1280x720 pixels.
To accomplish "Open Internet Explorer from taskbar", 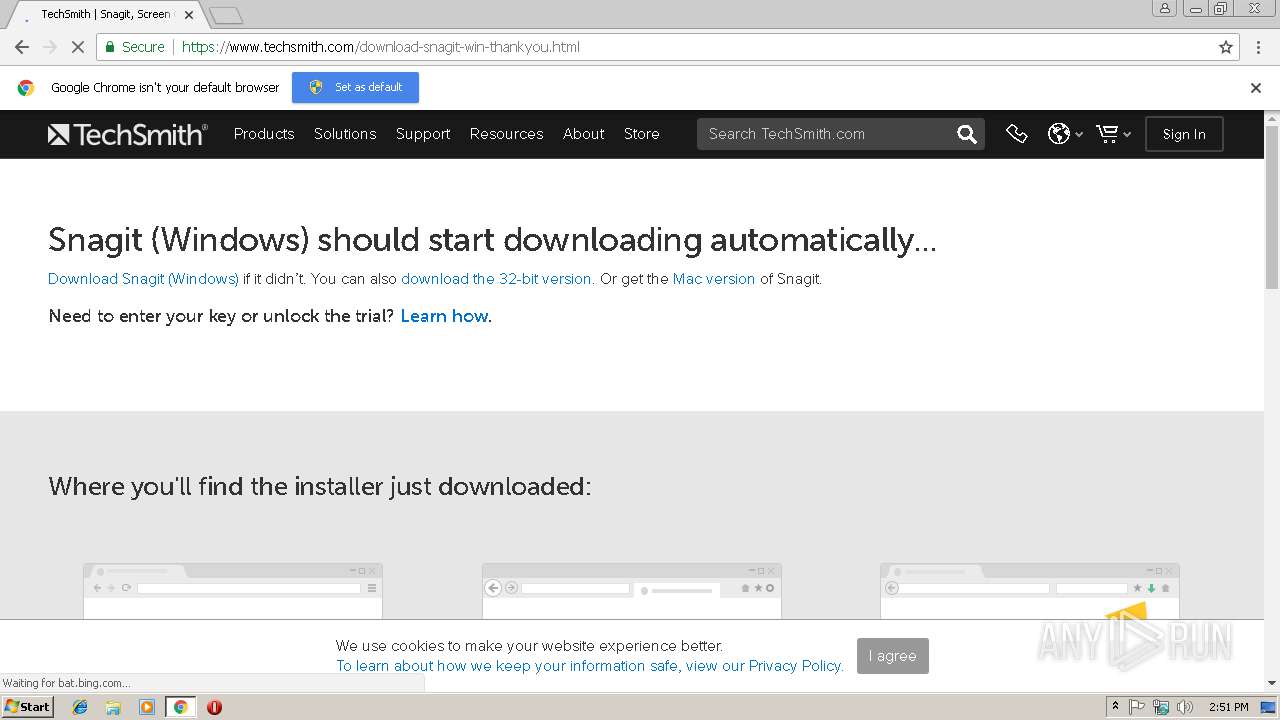I will (80, 707).
